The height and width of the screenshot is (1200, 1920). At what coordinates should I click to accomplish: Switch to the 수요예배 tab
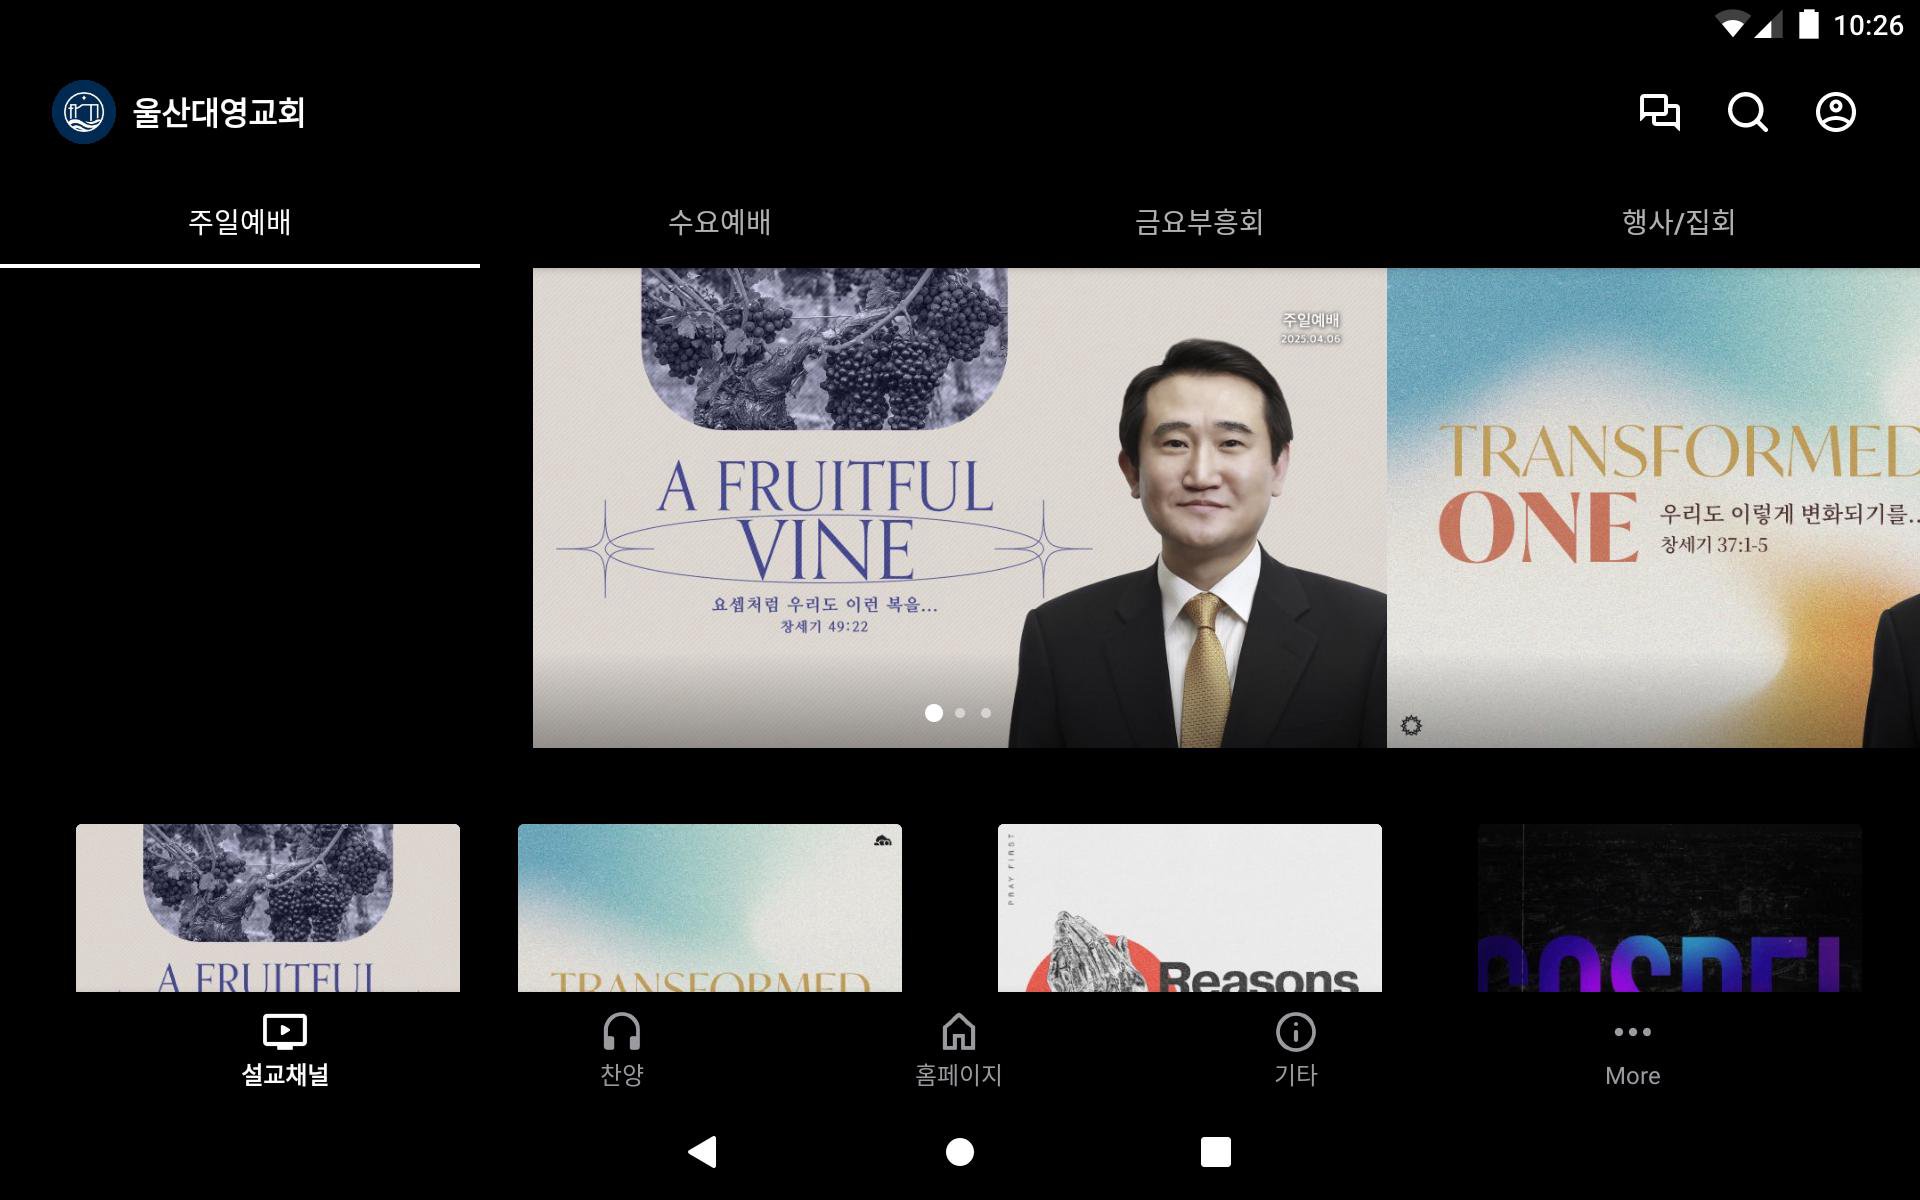click(719, 222)
